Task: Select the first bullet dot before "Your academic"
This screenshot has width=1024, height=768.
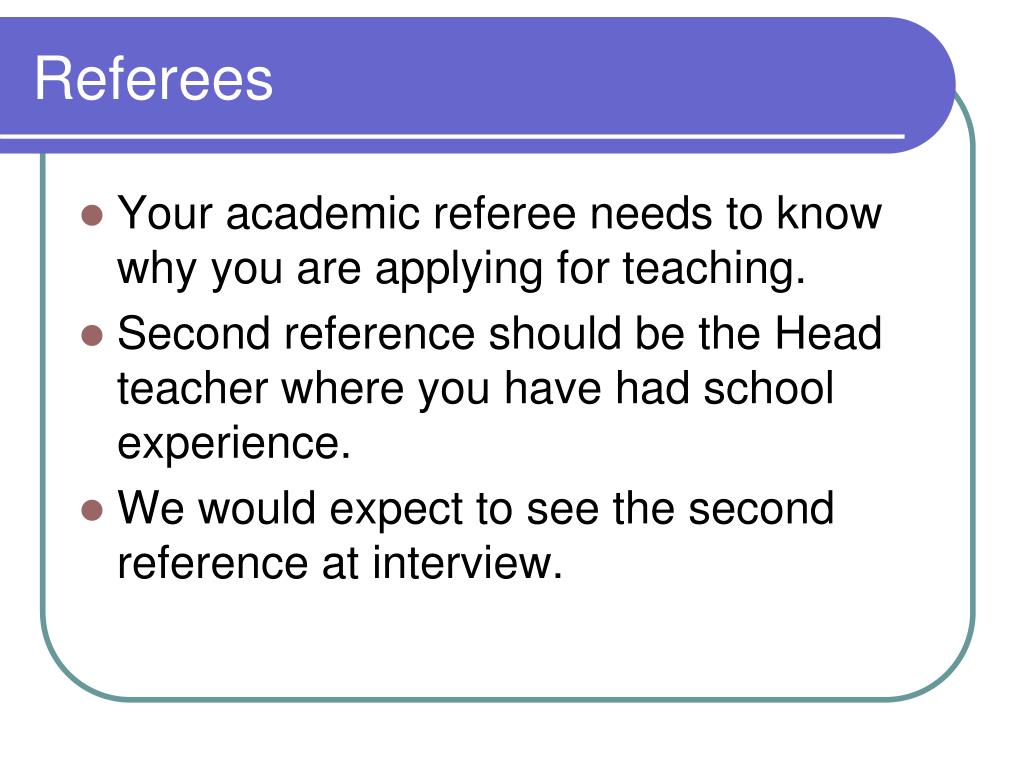Action: [93, 215]
